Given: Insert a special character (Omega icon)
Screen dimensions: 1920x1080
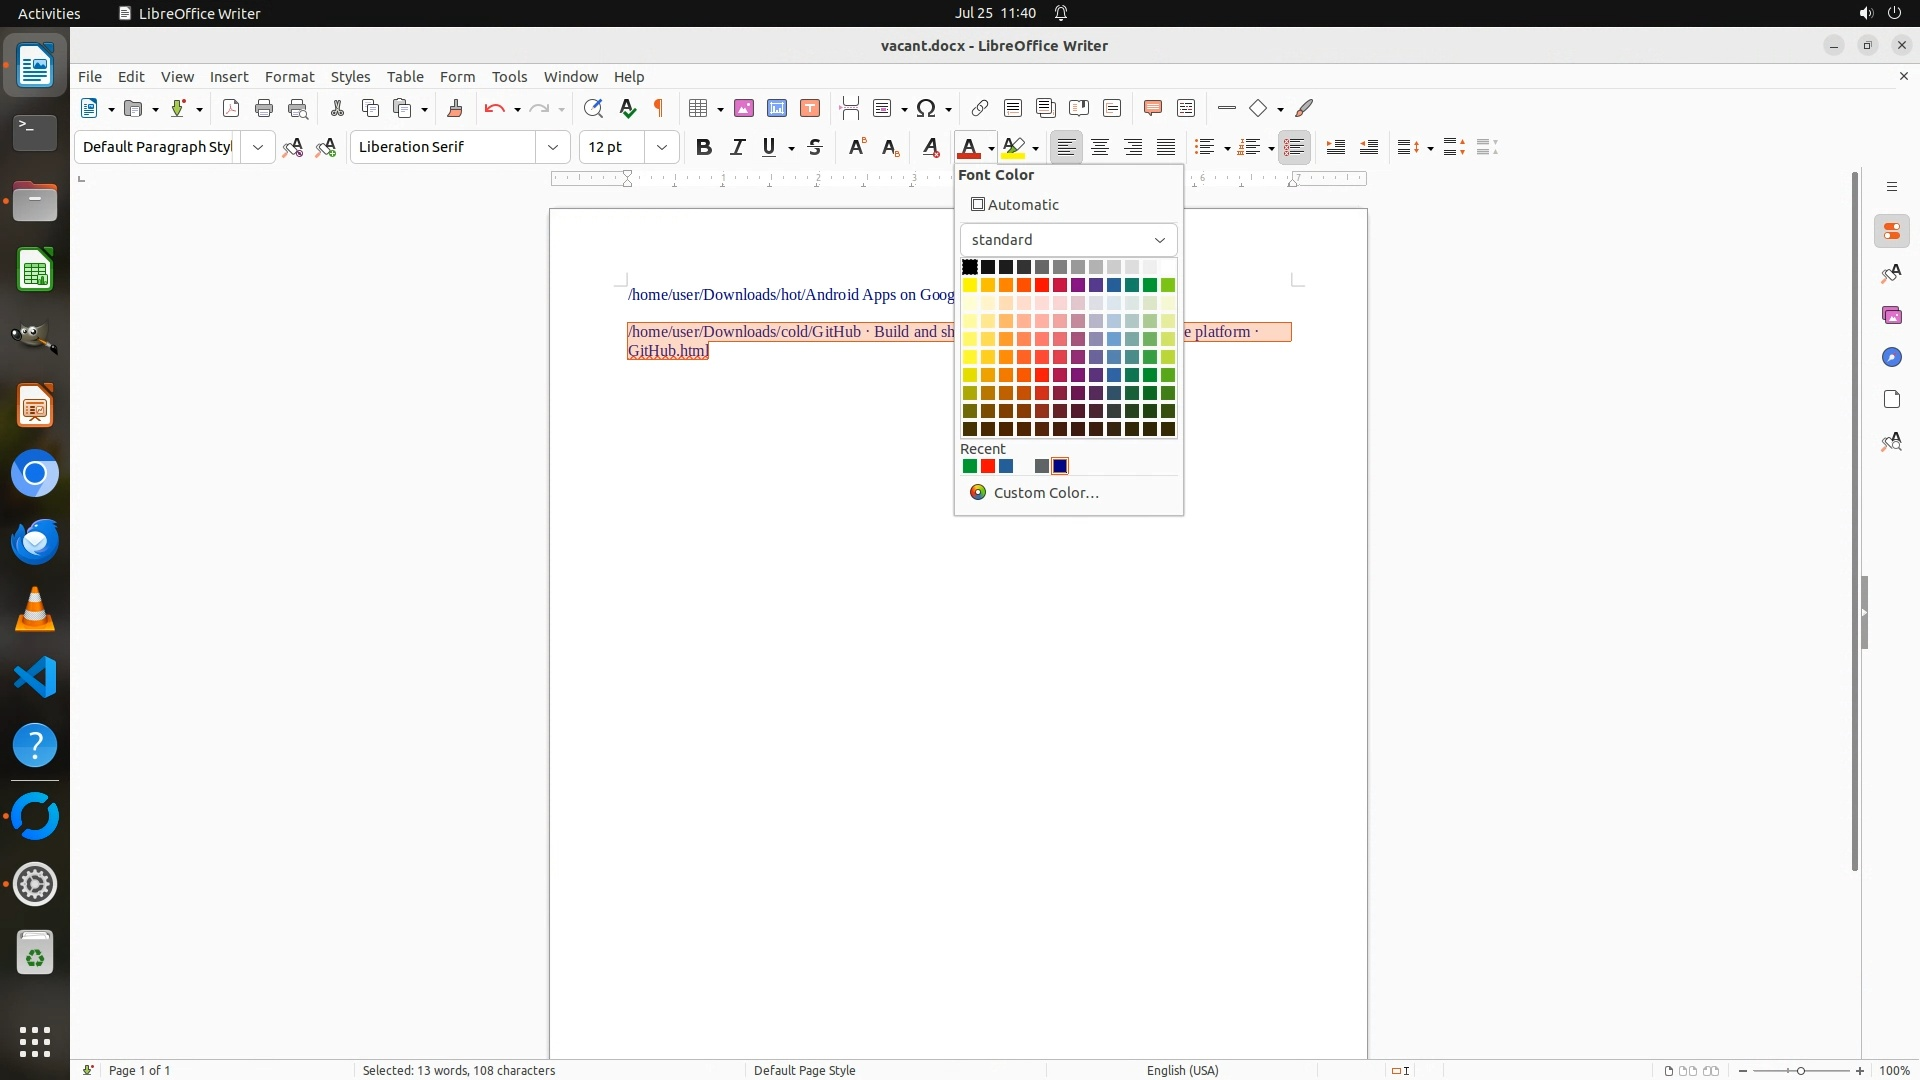Looking at the screenshot, I should coord(926,108).
